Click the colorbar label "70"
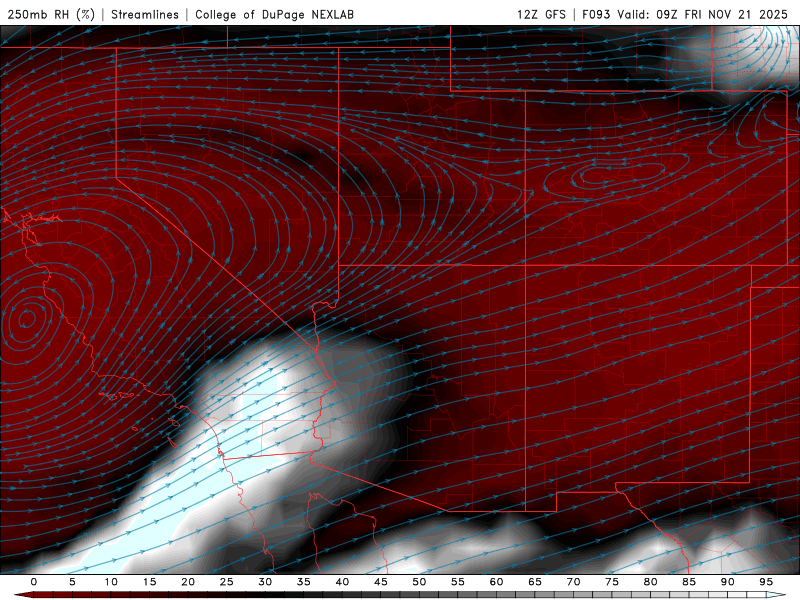This screenshot has width=800, height=600. [x=573, y=582]
